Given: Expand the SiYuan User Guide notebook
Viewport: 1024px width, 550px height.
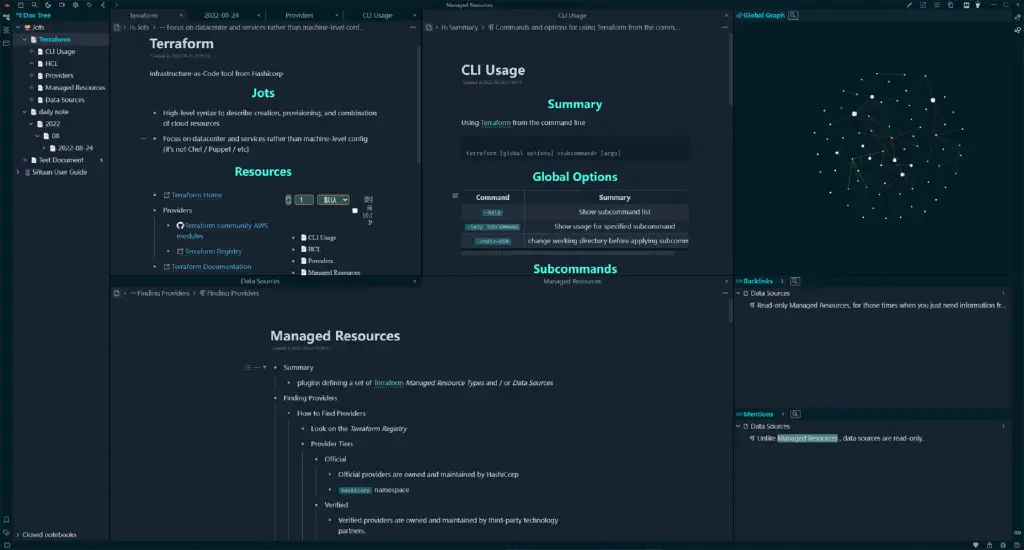Looking at the screenshot, I should [18, 172].
